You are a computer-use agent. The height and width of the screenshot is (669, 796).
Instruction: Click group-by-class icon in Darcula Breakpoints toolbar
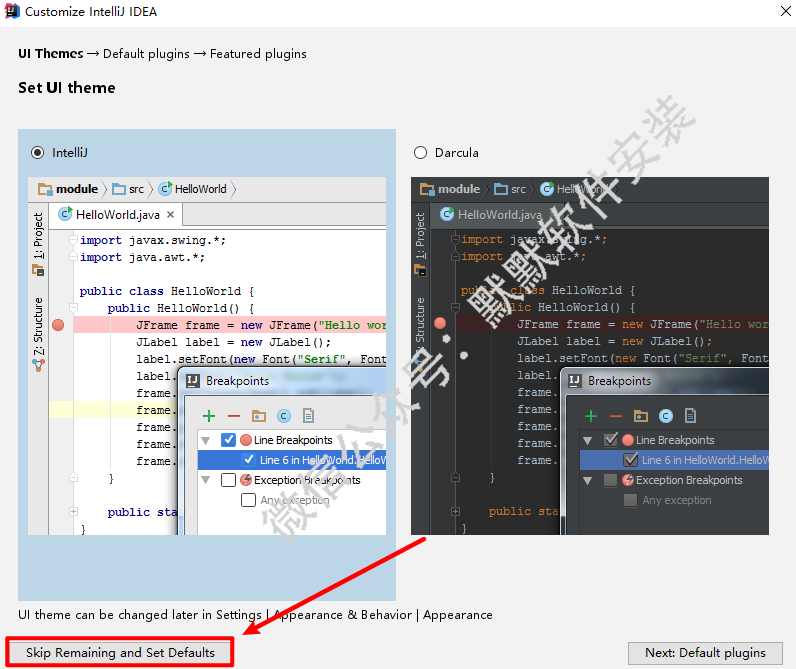click(x=666, y=416)
